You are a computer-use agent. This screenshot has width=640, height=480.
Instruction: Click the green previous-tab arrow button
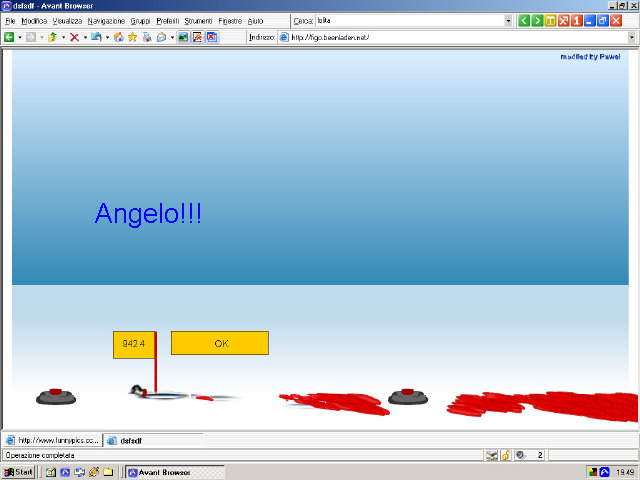pyautogui.click(x=524, y=20)
